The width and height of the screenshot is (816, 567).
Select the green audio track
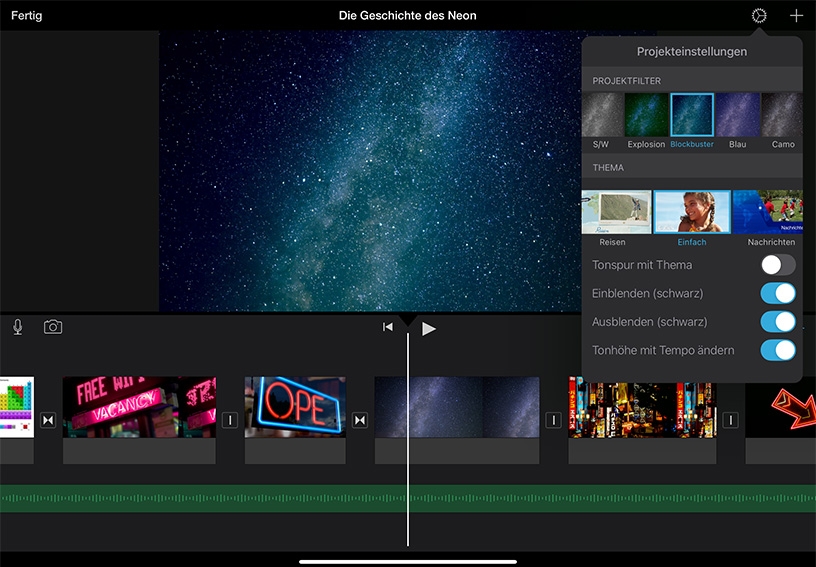(x=408, y=498)
